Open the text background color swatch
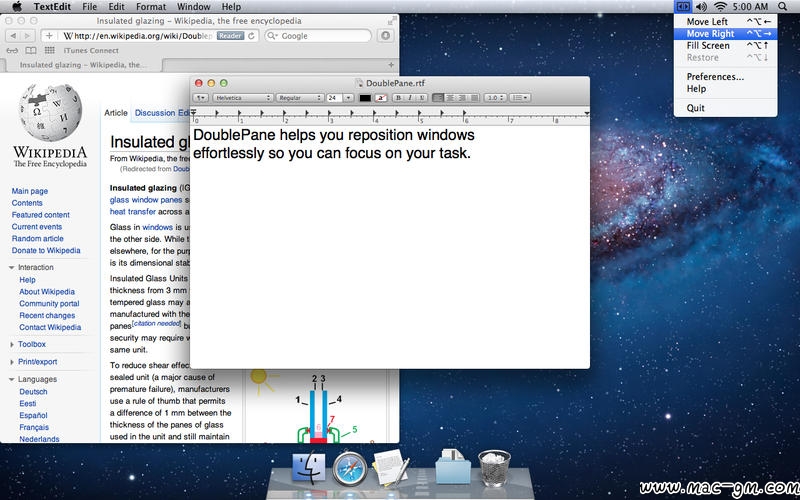The height and width of the screenshot is (500, 800). 381,97
